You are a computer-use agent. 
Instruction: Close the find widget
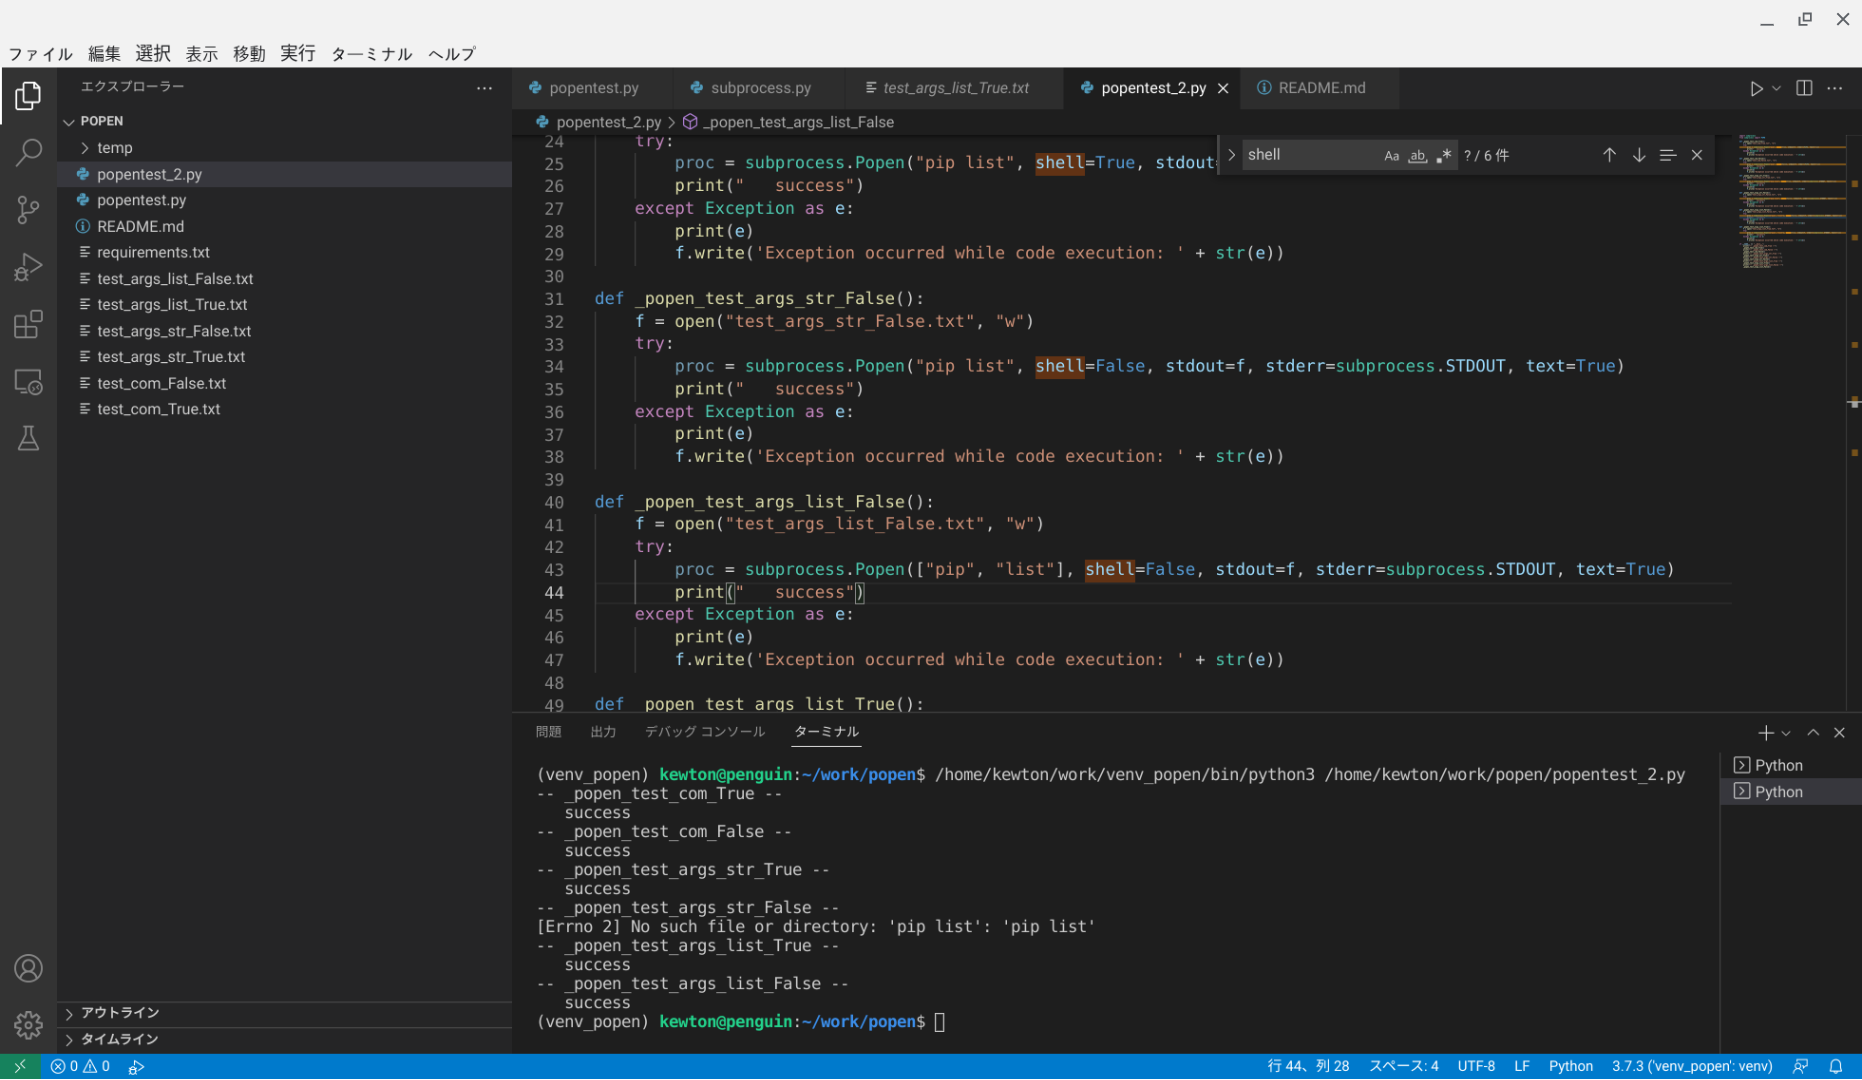pyautogui.click(x=1697, y=155)
